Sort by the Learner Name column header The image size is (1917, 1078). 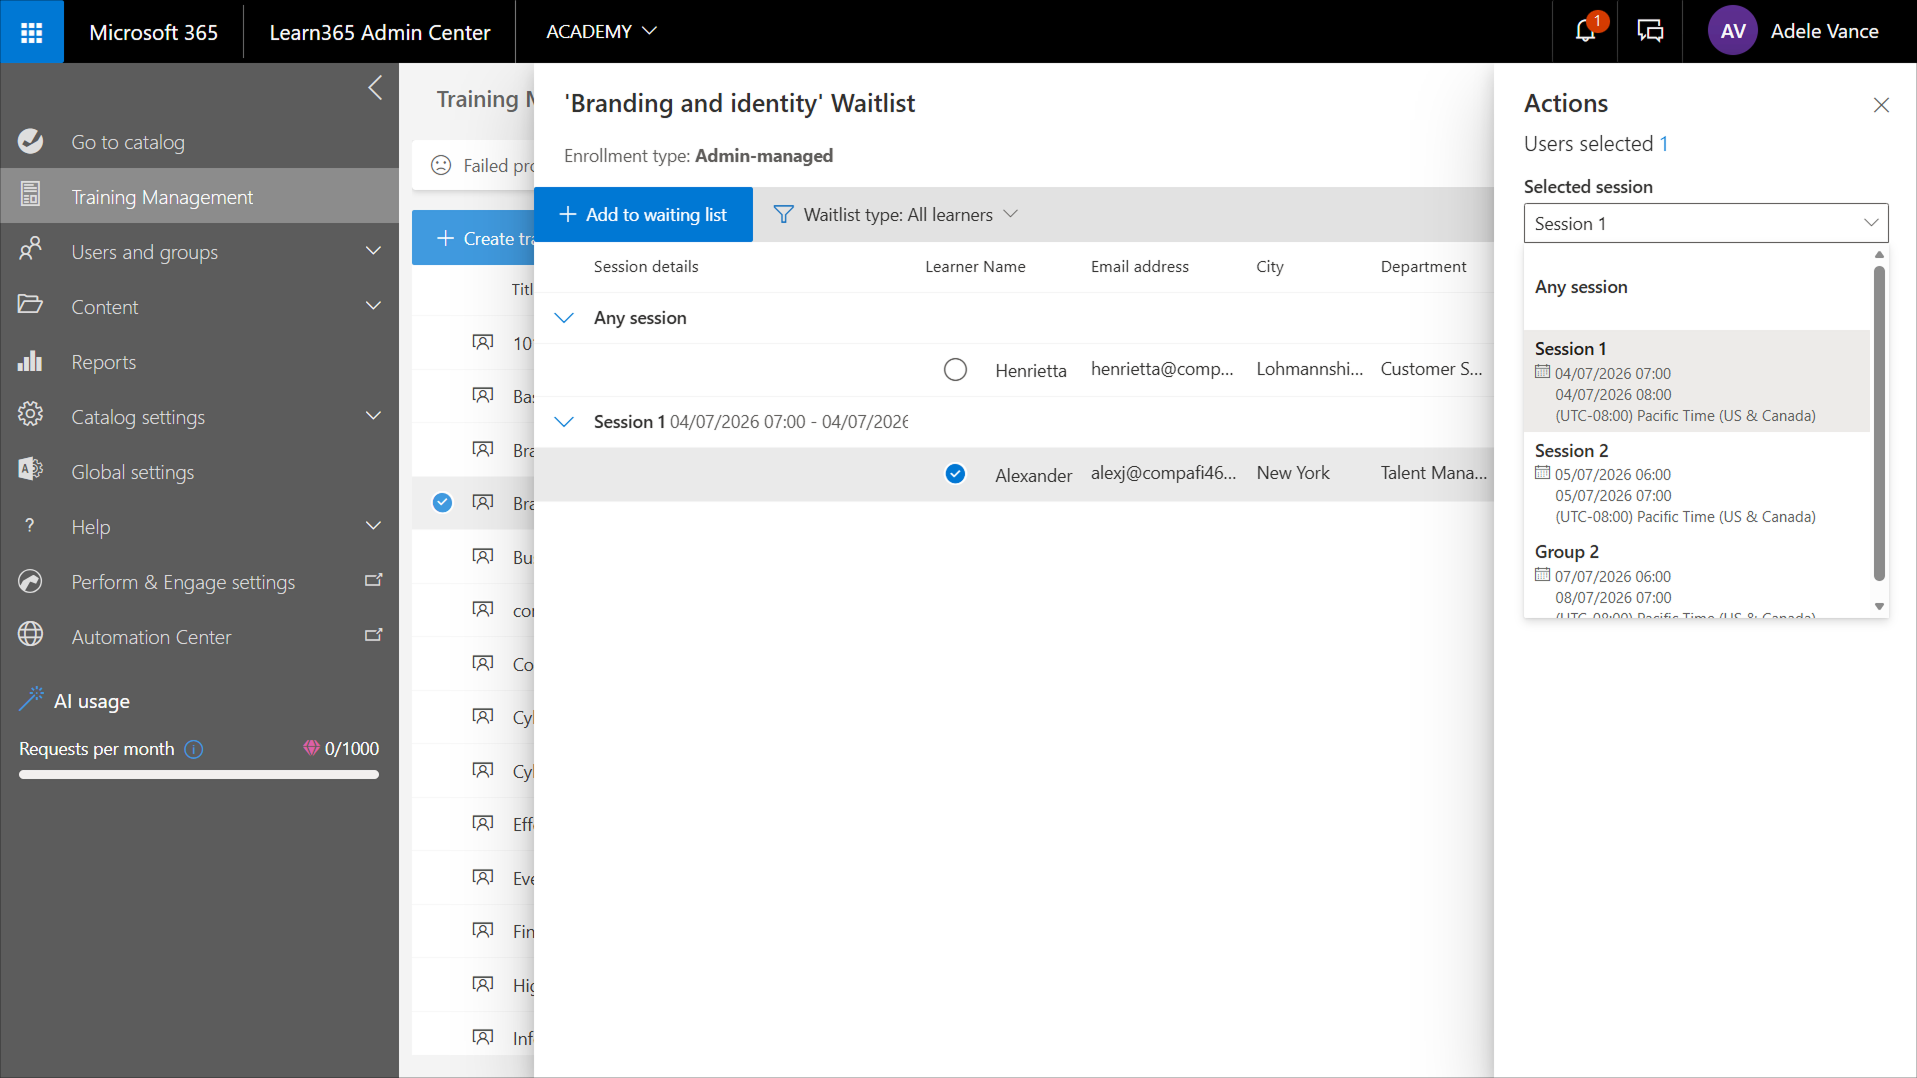tap(975, 267)
